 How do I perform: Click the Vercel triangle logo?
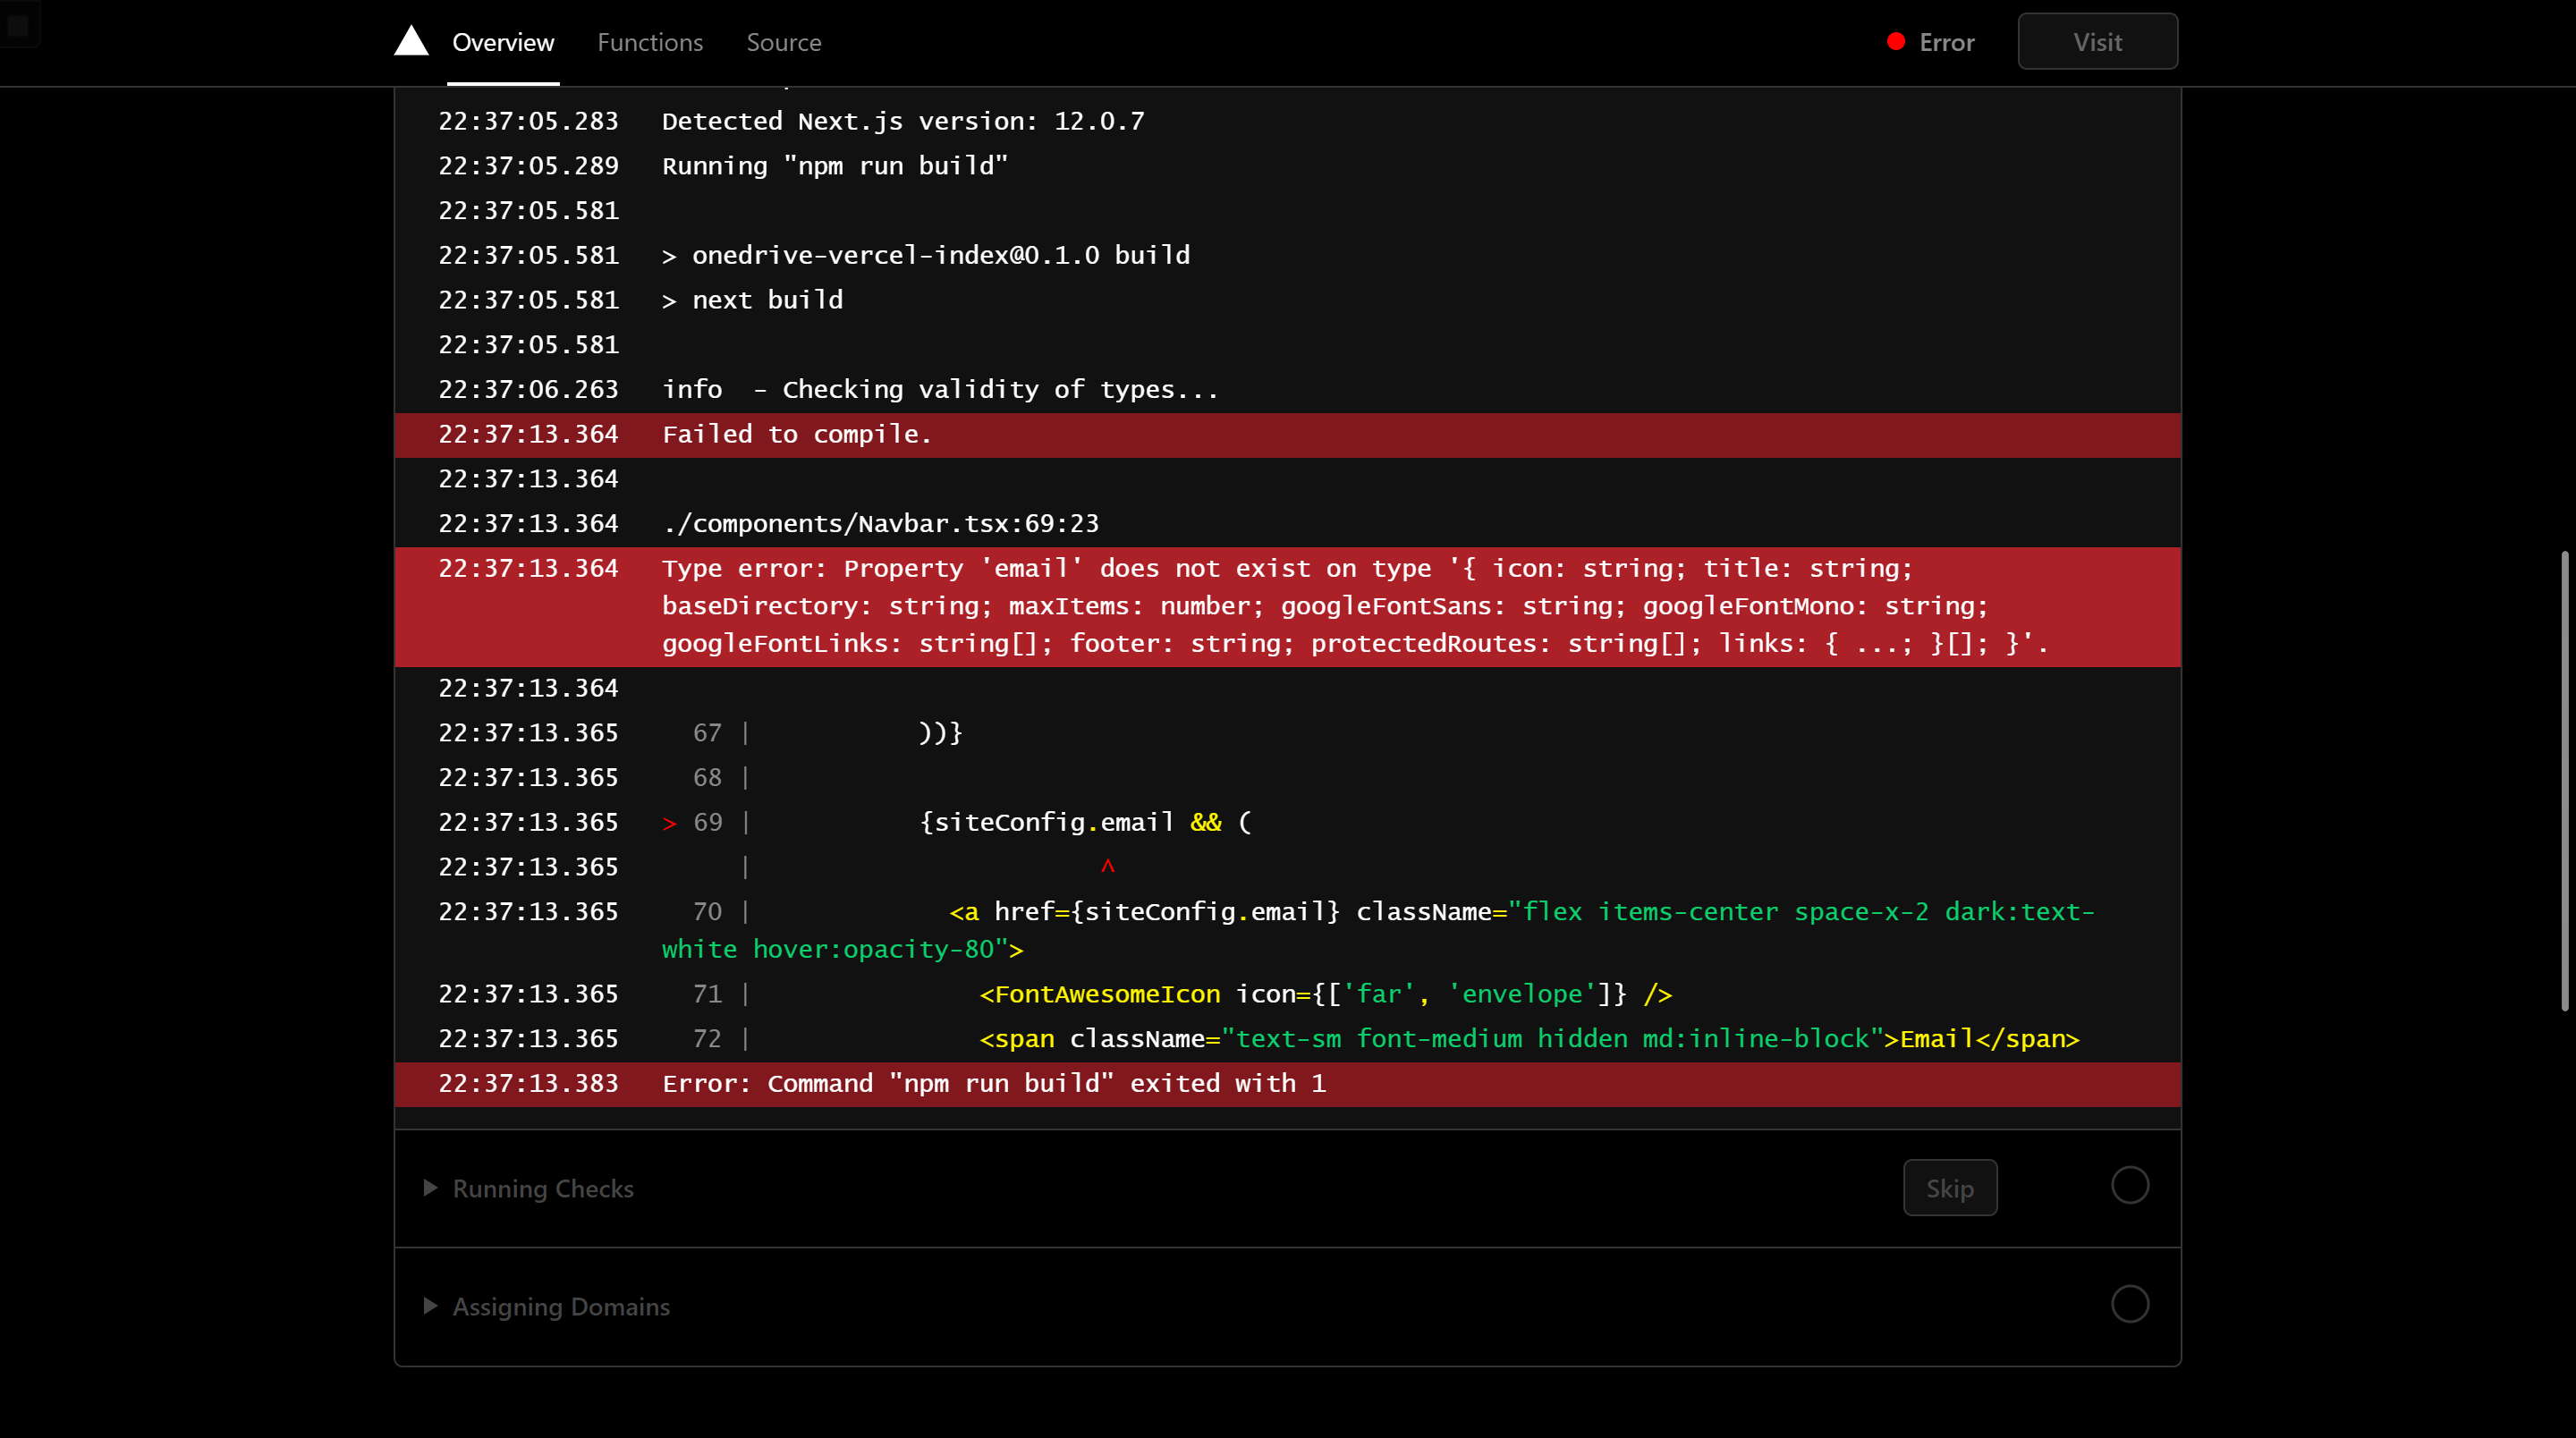click(411, 41)
